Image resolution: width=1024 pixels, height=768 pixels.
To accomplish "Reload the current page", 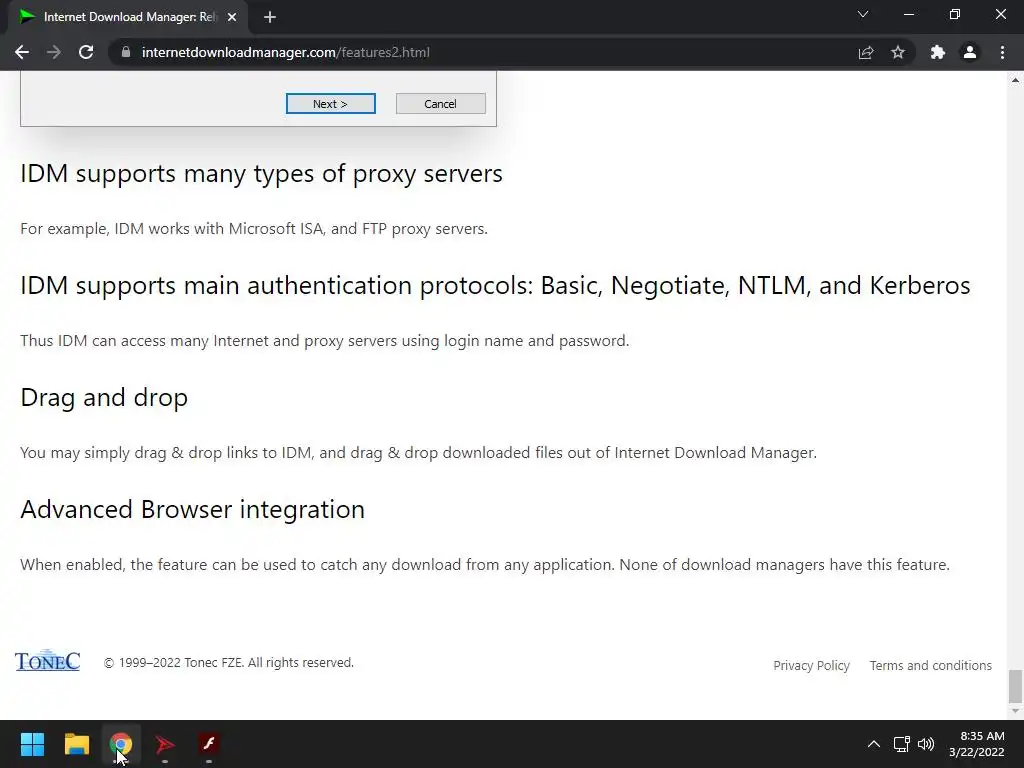I will tap(86, 52).
